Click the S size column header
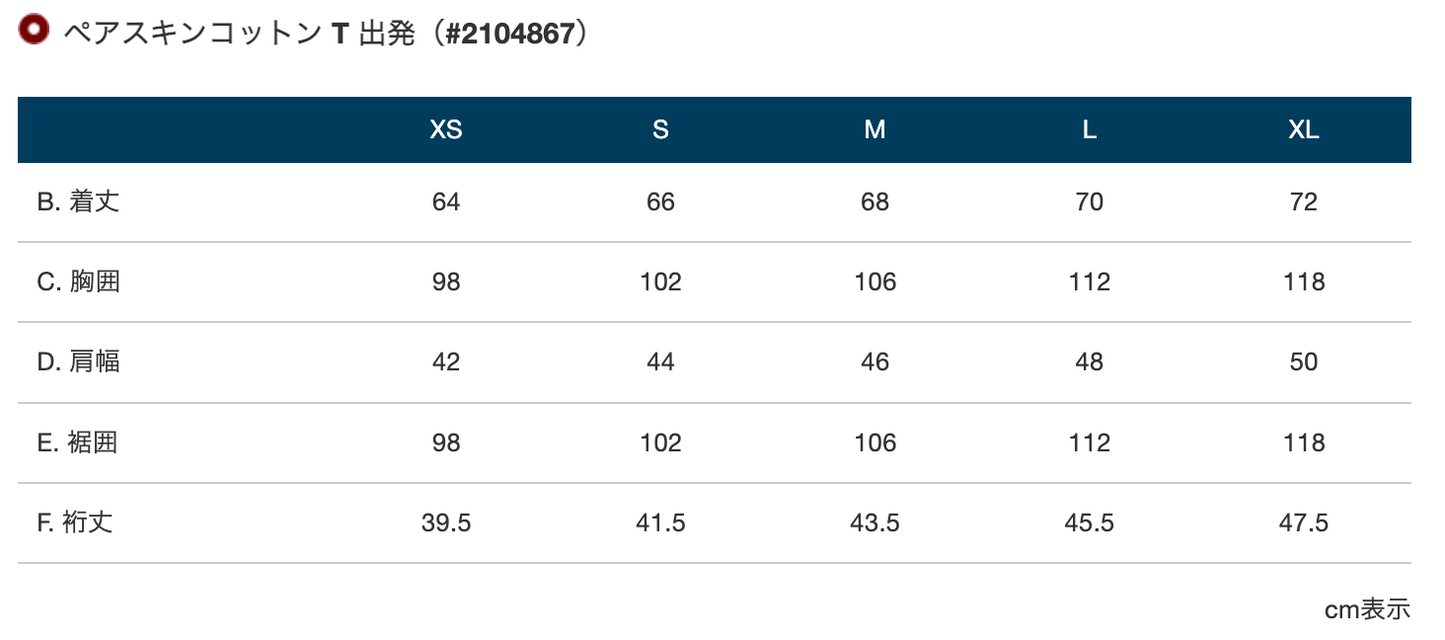1445x640 pixels. [660, 130]
